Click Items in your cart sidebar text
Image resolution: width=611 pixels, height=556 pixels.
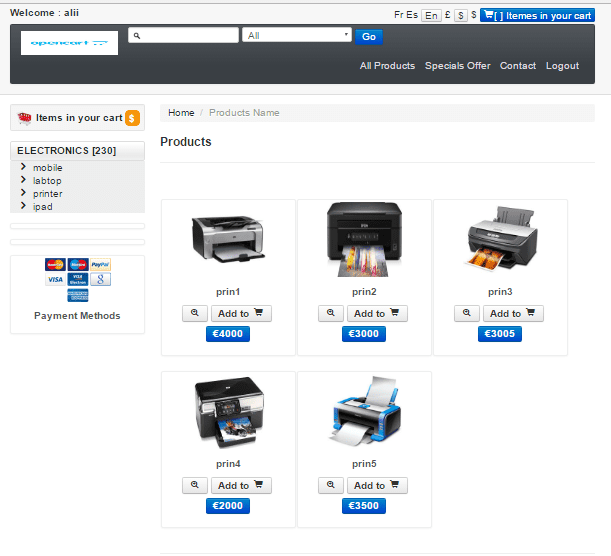coord(79,118)
